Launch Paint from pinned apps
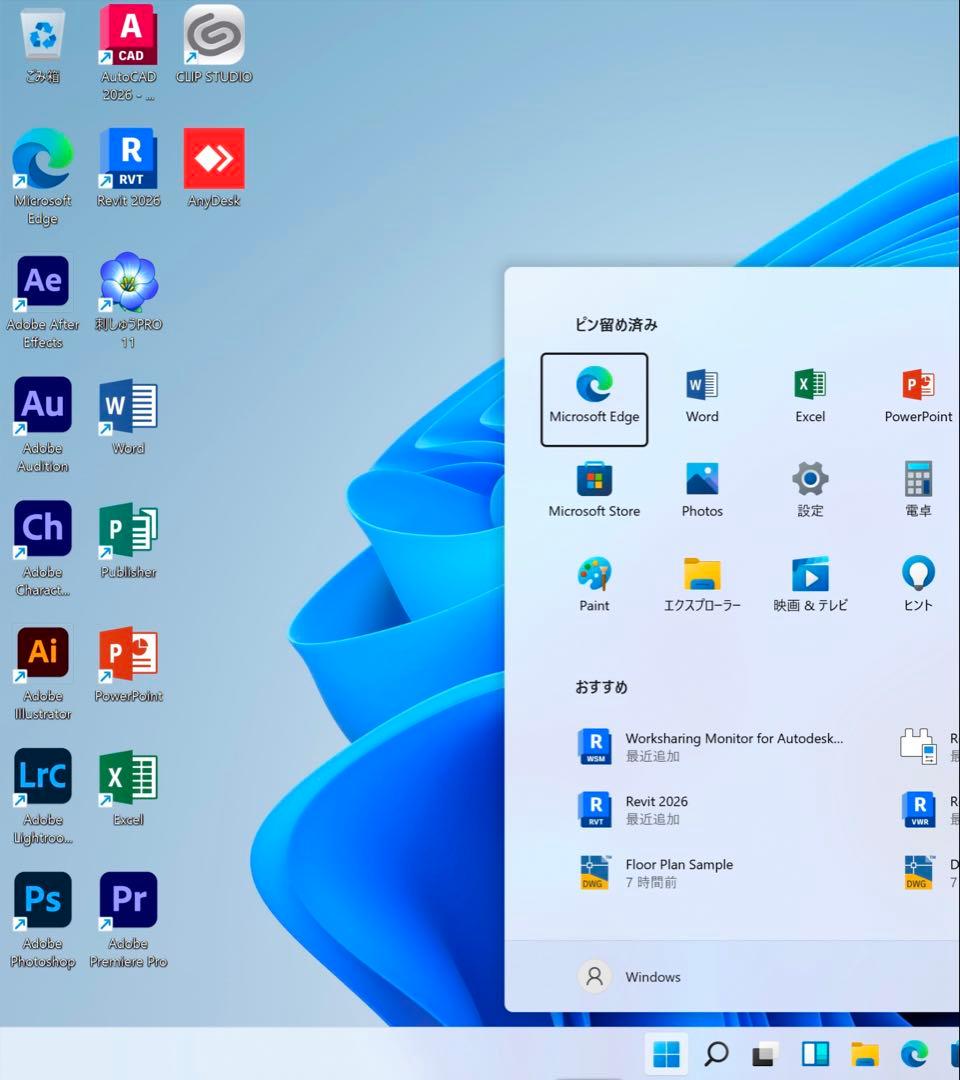The image size is (960, 1080). (x=594, y=585)
